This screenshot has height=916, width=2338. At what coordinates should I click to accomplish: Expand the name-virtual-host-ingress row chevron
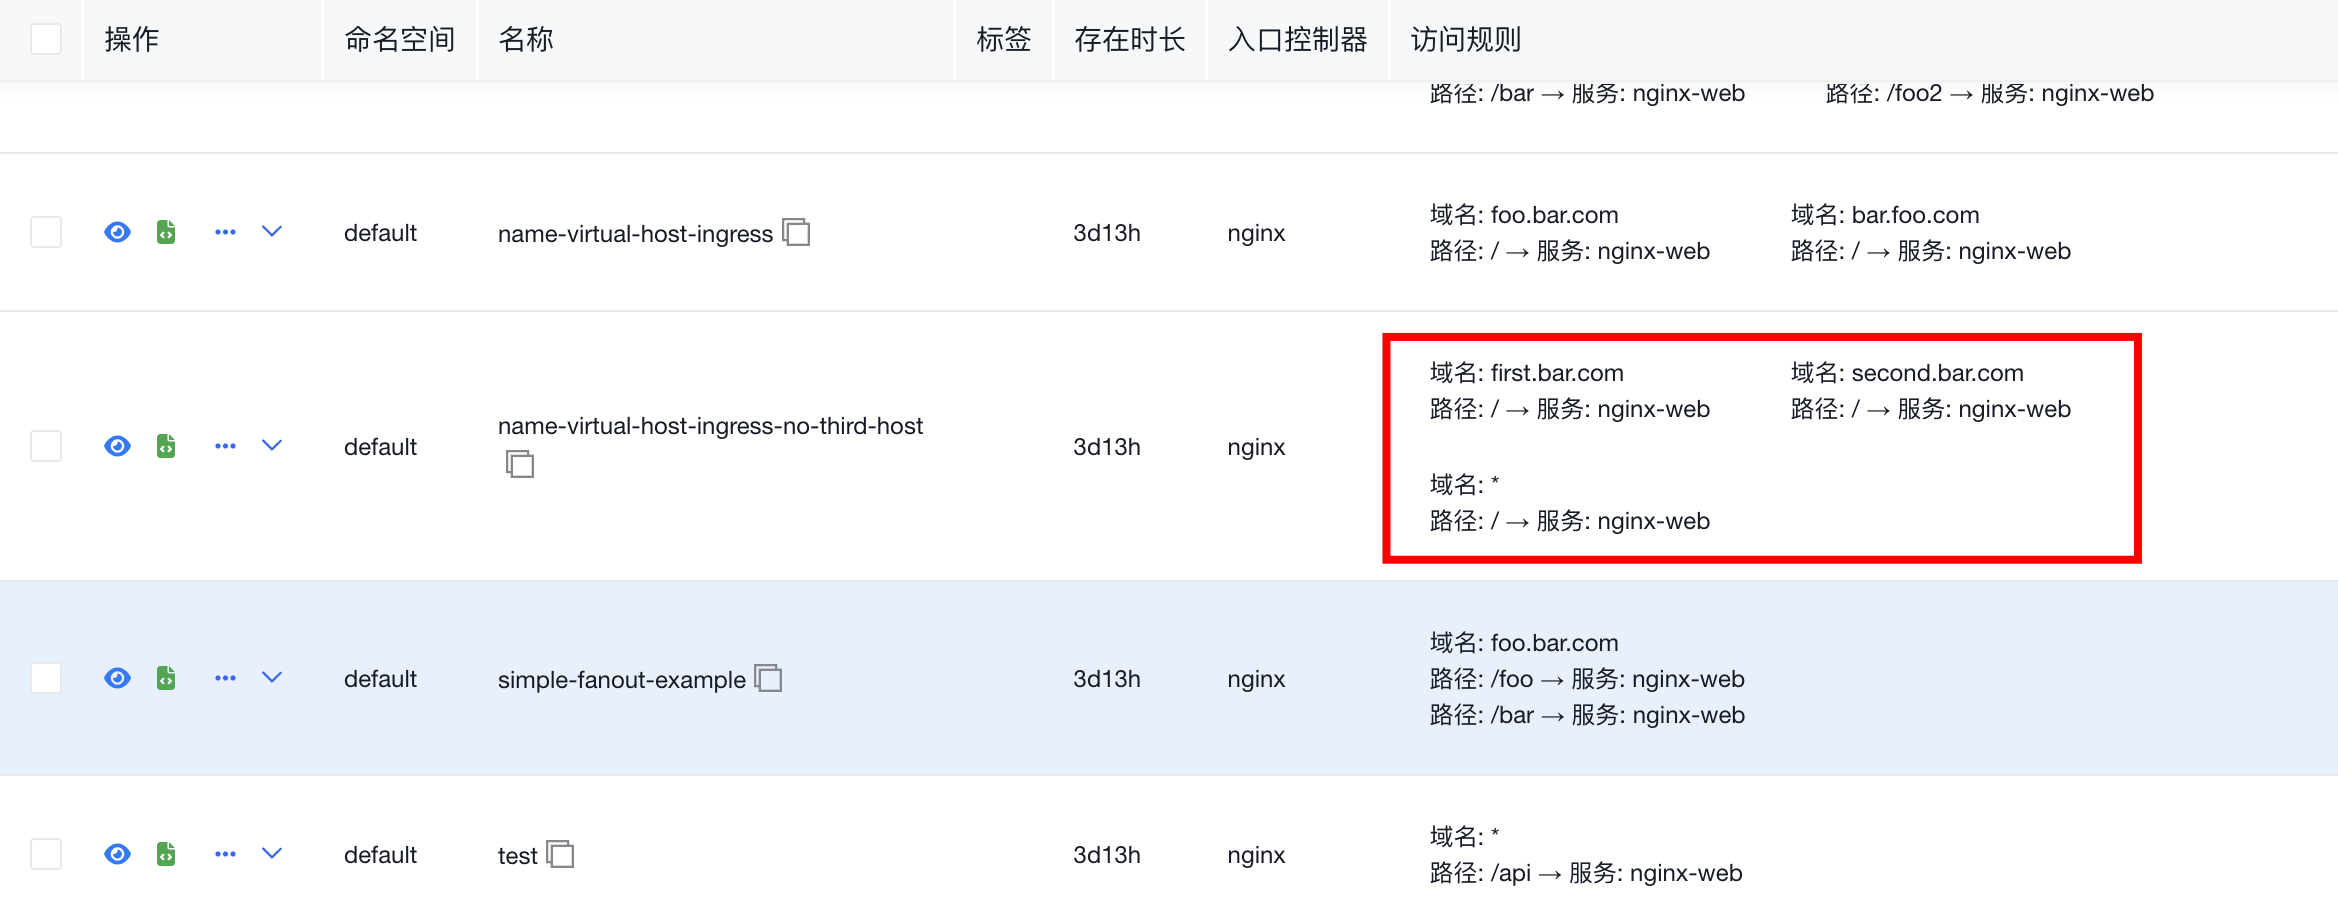pos(272,232)
